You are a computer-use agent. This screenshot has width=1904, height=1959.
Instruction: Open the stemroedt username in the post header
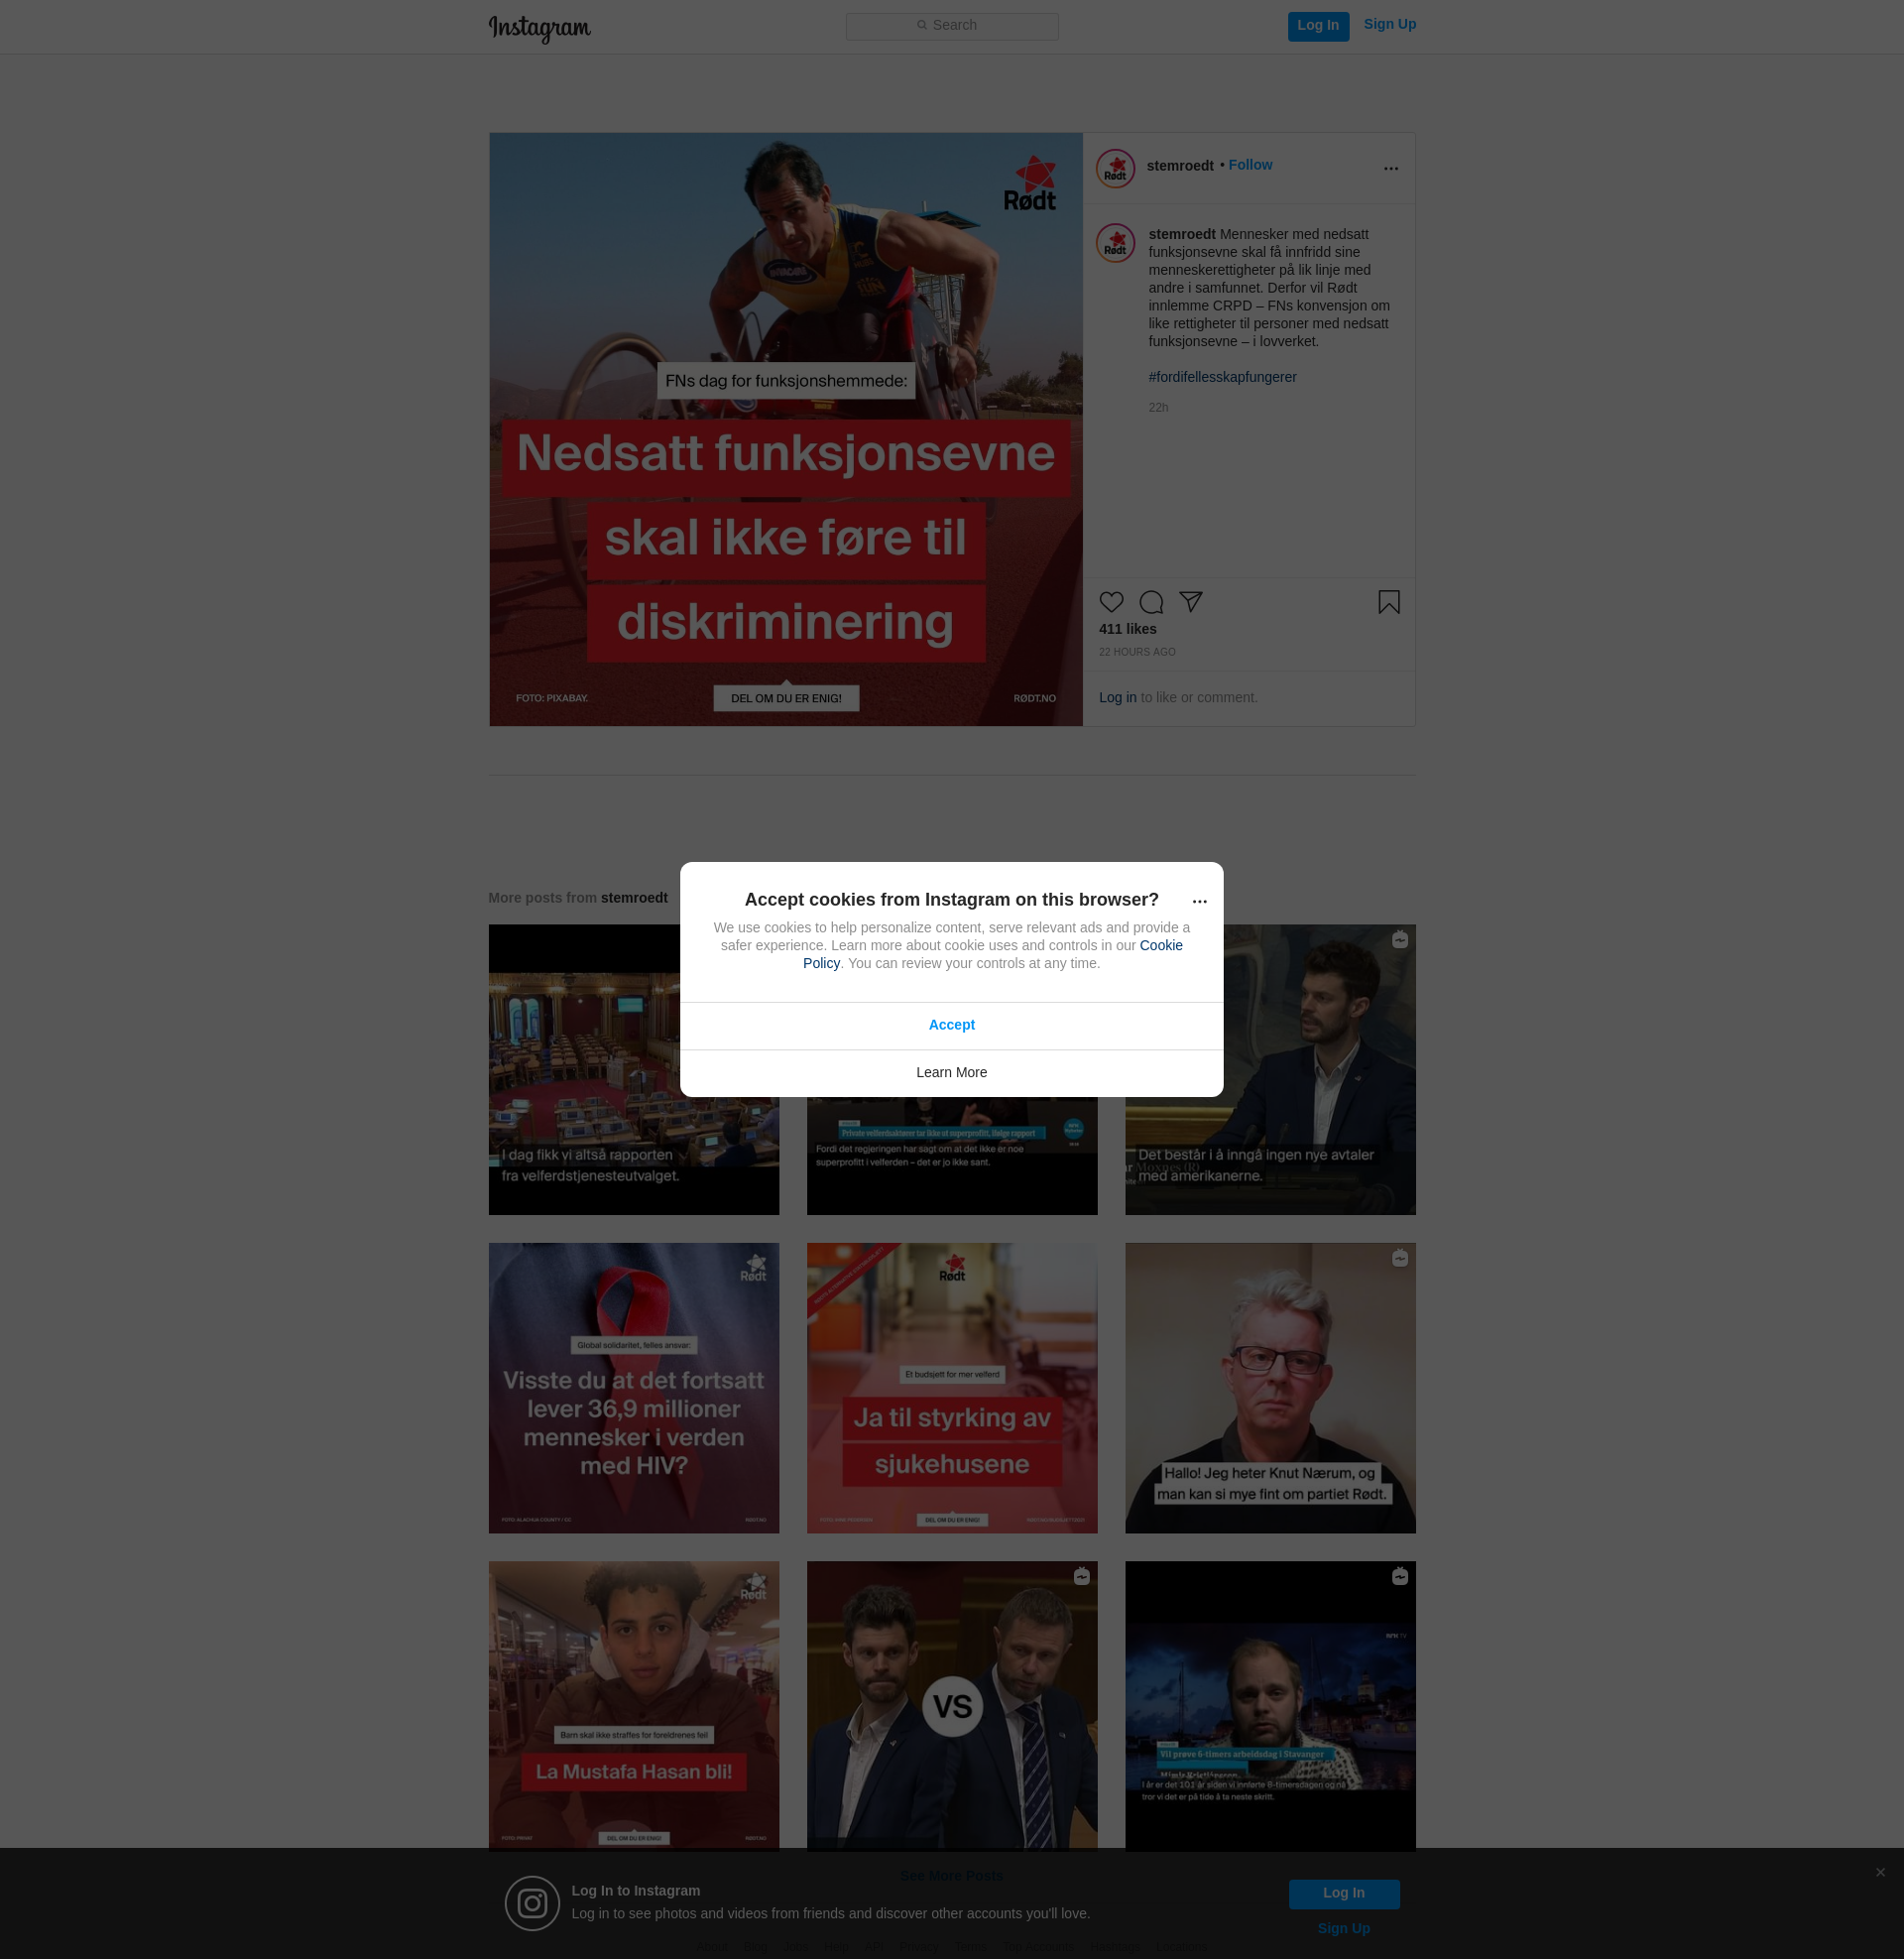click(1180, 166)
